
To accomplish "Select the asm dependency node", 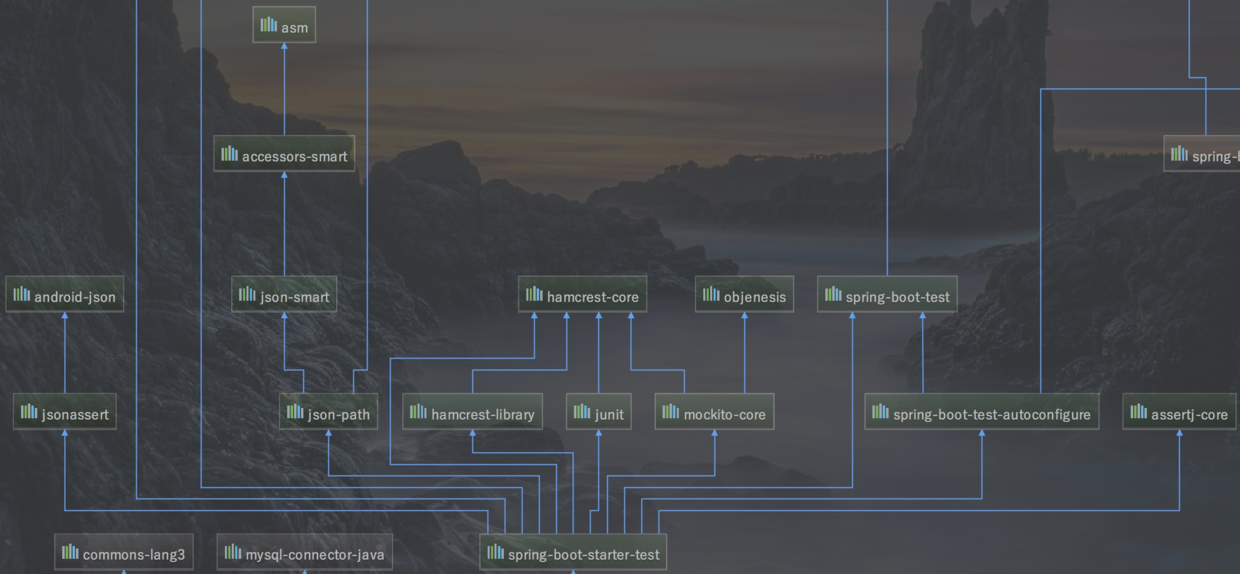I will (284, 26).
